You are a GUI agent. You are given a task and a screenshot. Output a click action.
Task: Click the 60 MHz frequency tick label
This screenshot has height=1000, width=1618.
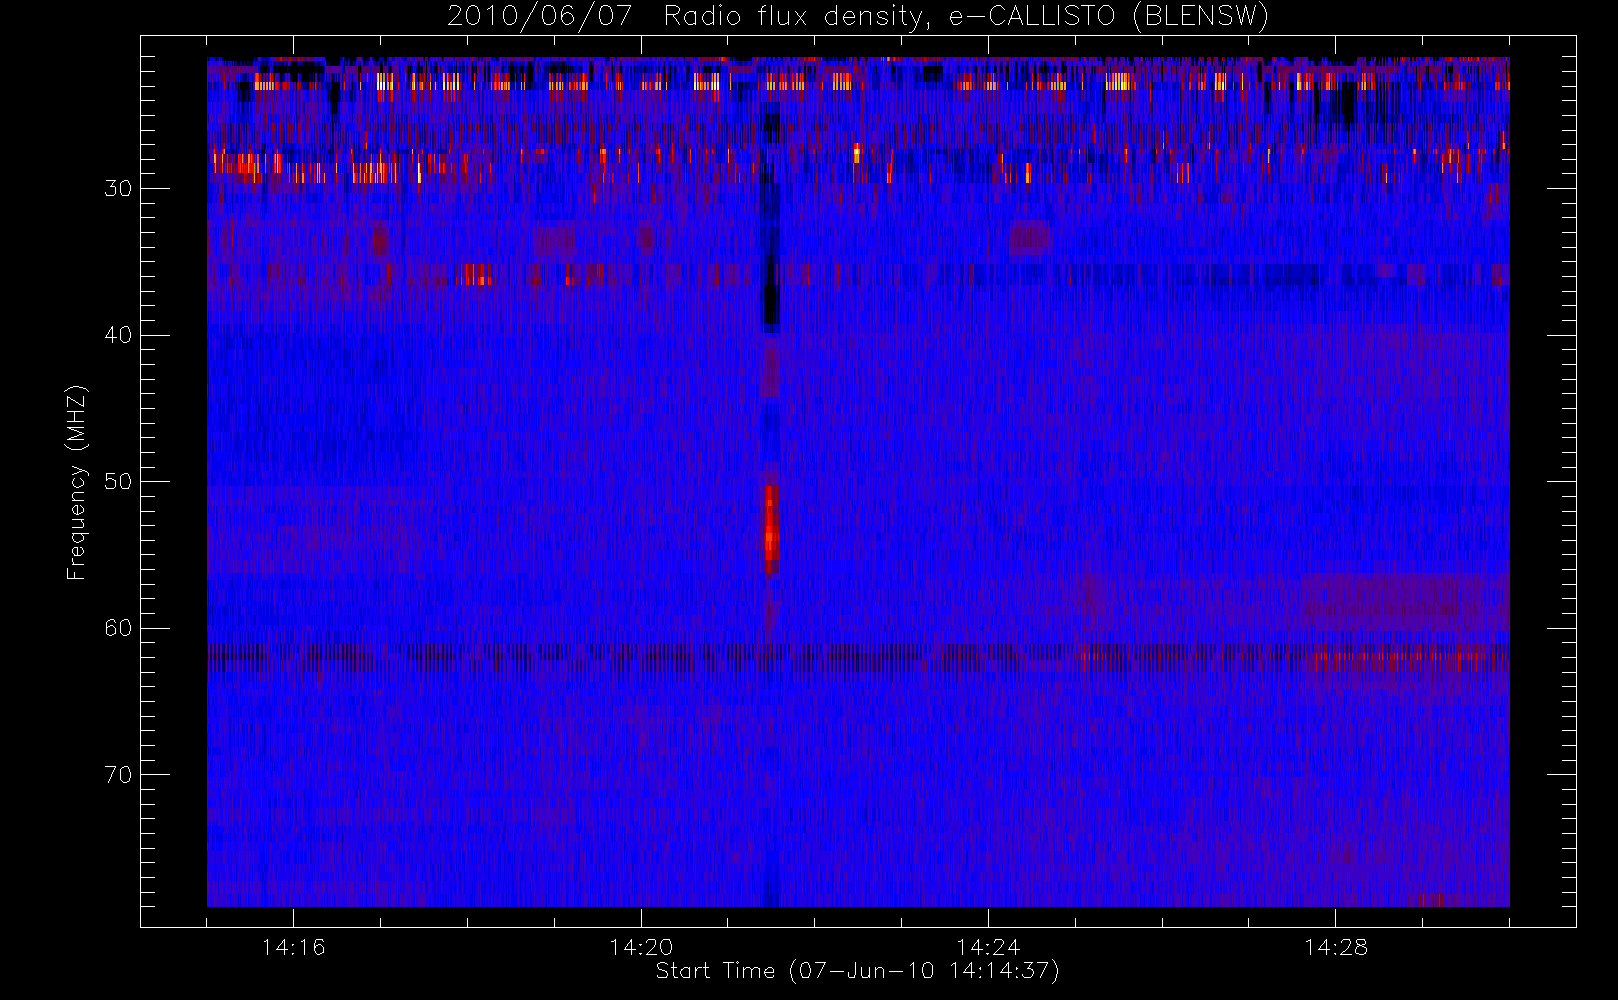tap(118, 628)
